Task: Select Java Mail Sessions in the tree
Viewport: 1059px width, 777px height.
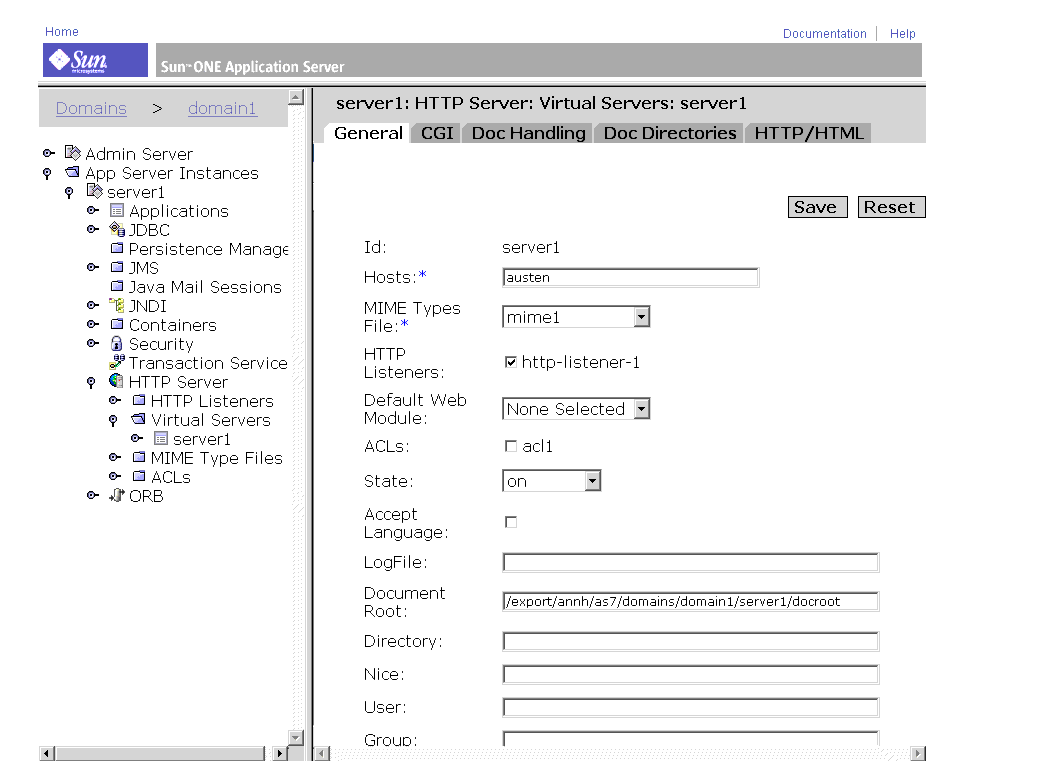Action: point(205,287)
